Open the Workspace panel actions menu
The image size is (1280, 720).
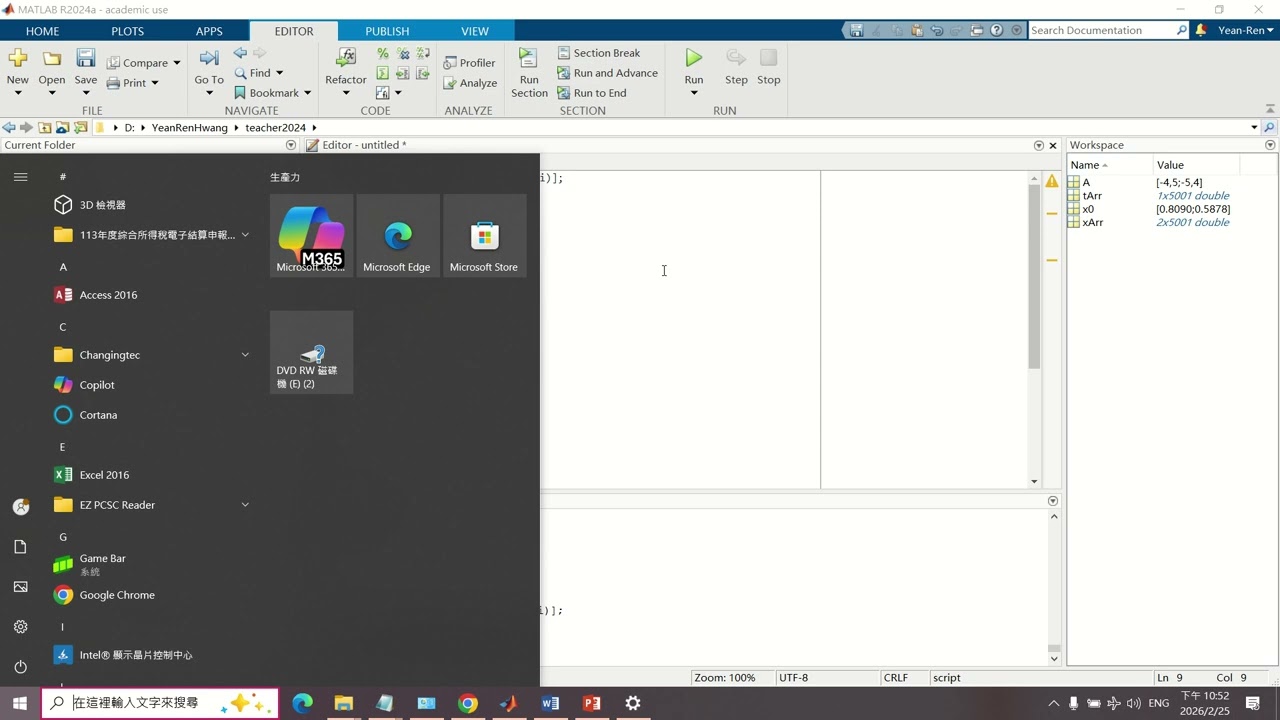click(x=1270, y=145)
